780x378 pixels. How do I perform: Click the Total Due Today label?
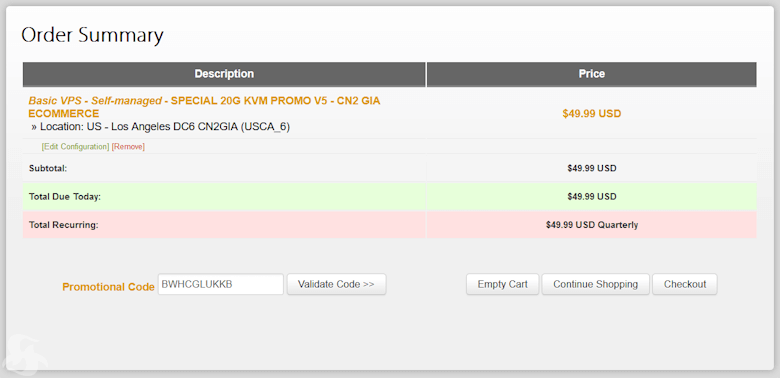click(x=65, y=197)
